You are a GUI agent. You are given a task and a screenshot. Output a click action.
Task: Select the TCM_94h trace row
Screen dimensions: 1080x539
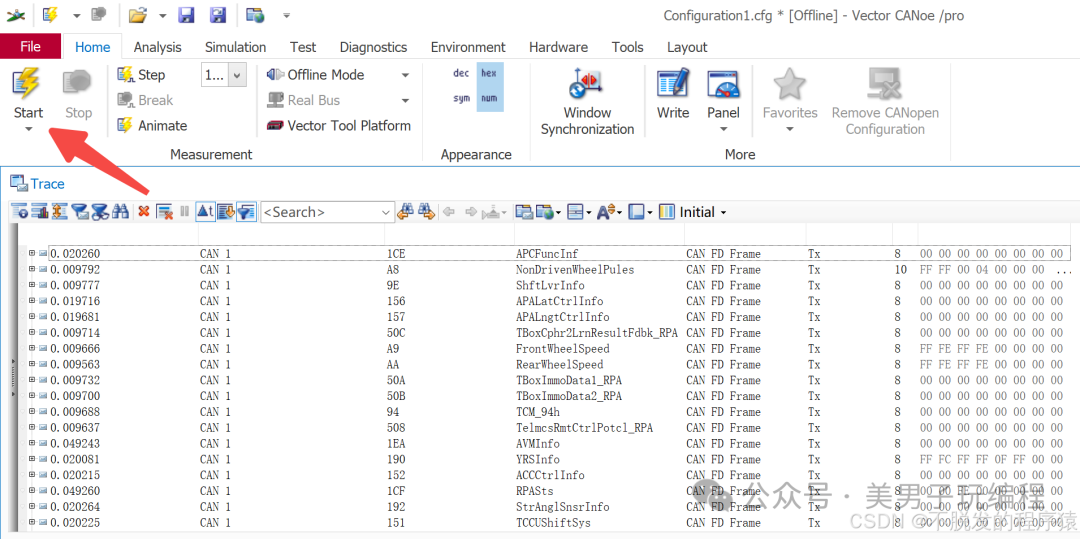click(x=548, y=412)
